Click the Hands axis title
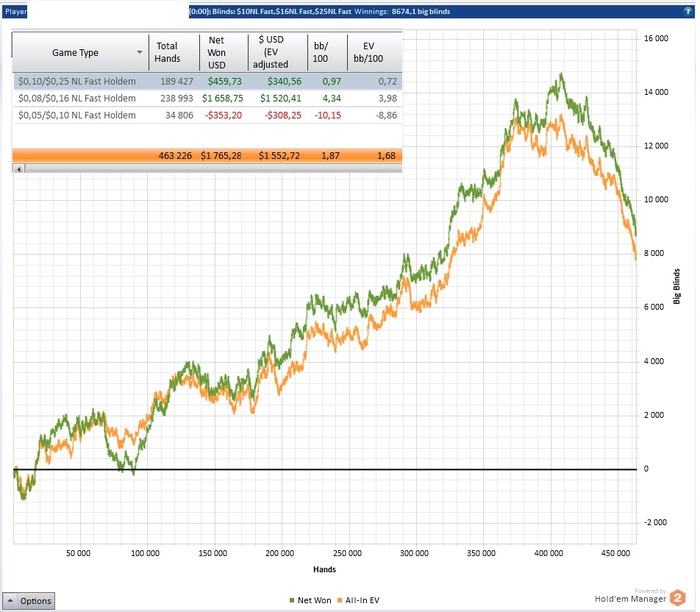Image resolution: width=700 pixels, height=612 pixels. point(325,570)
